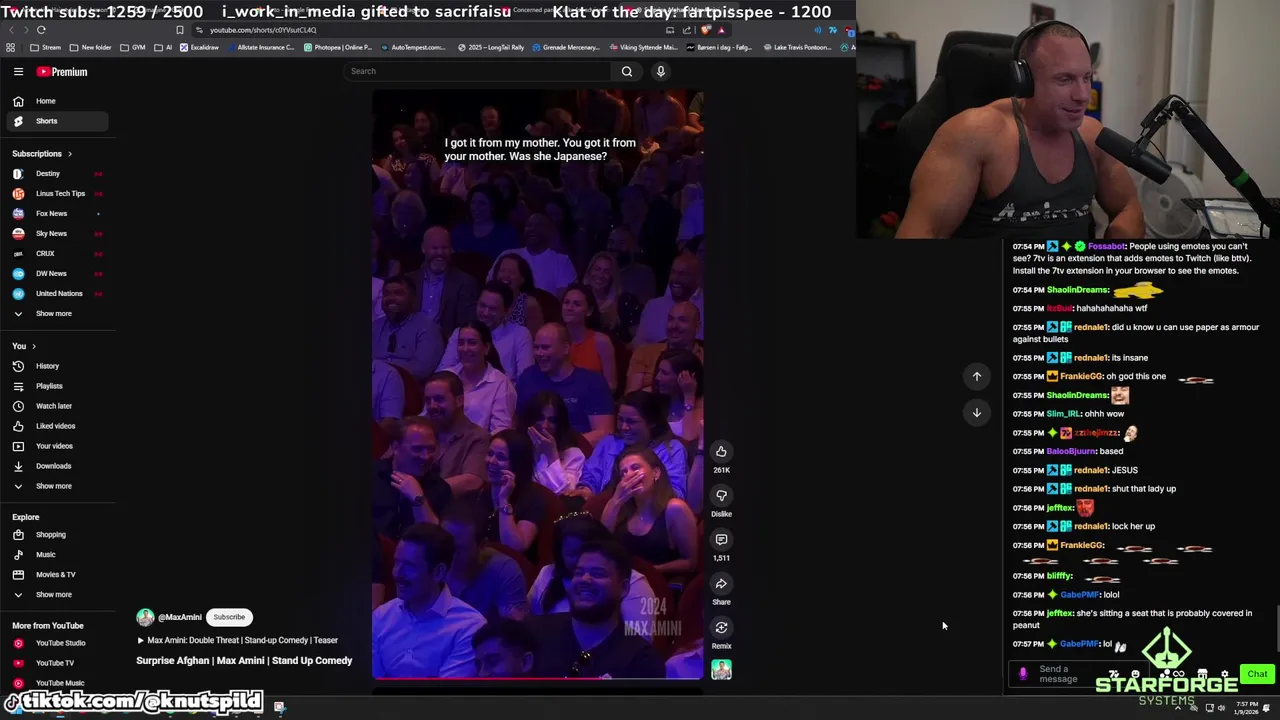Open the AutoTempest bookmark
Screen dimensions: 1280x720
pos(412,47)
